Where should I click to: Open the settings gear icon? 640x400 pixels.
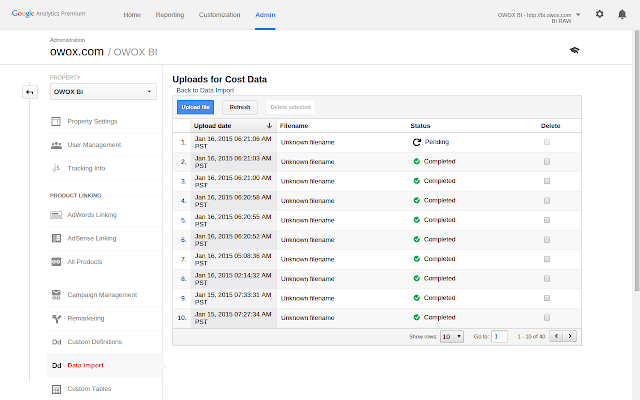point(599,14)
